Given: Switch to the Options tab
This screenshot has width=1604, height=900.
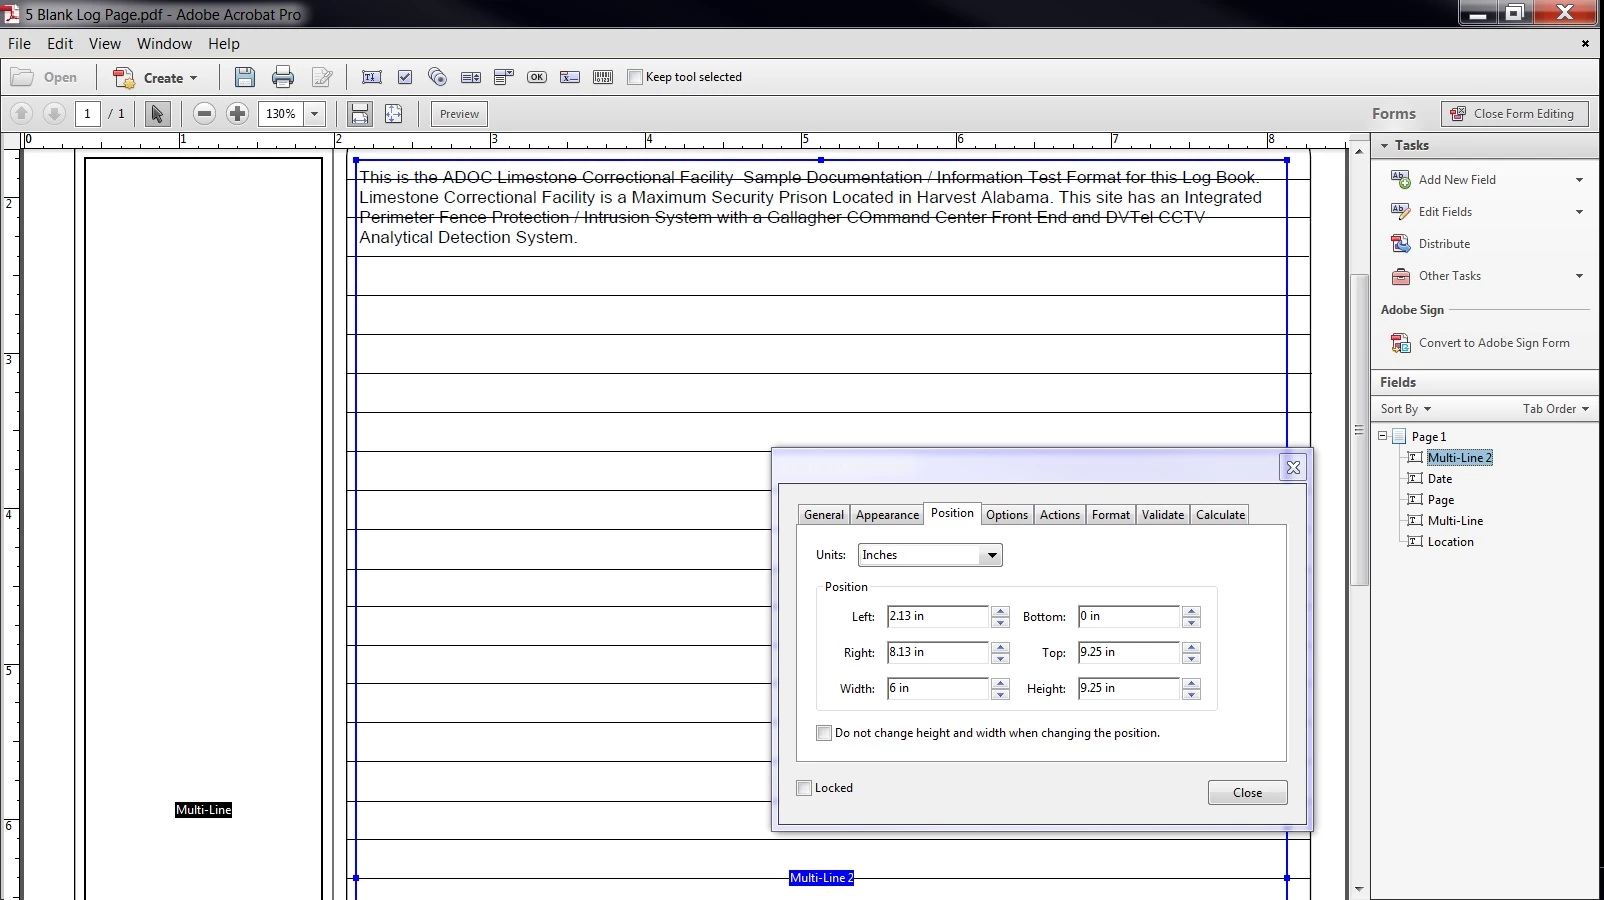Looking at the screenshot, I should coord(1007,515).
